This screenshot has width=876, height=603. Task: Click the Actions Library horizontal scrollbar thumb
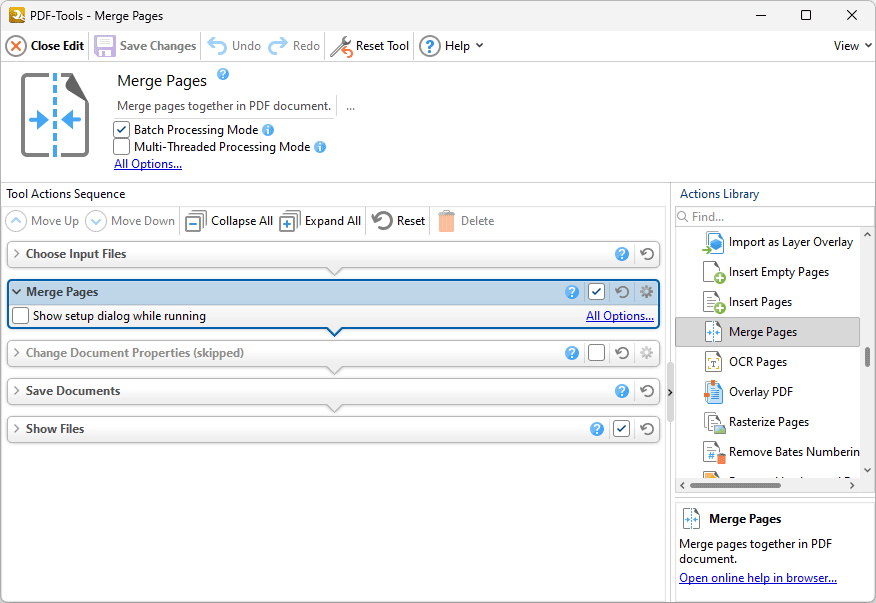[735, 485]
